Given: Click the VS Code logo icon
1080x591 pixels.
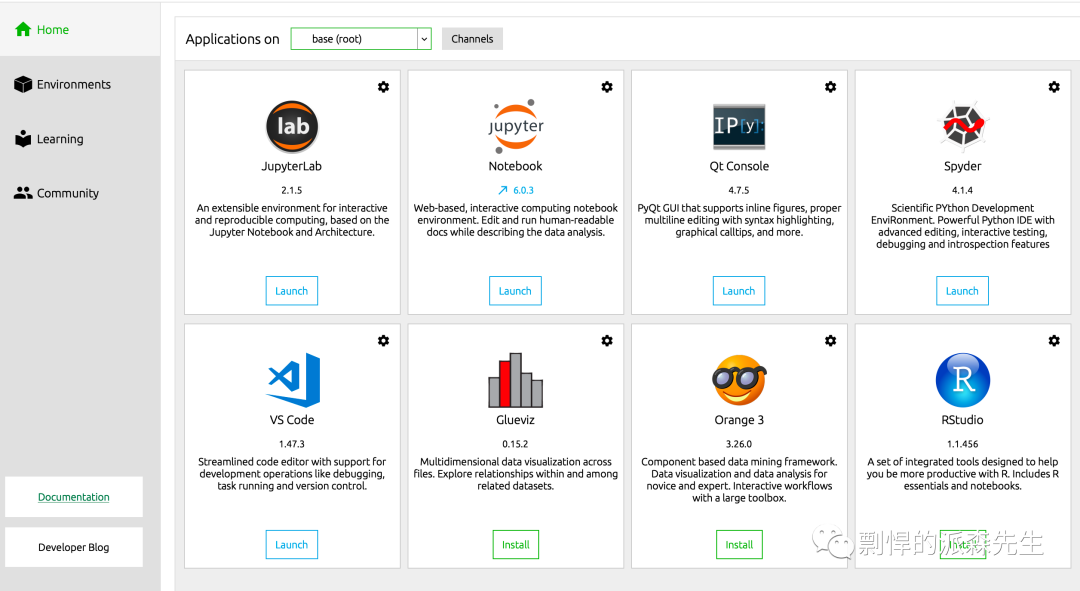Looking at the screenshot, I should tap(292, 380).
